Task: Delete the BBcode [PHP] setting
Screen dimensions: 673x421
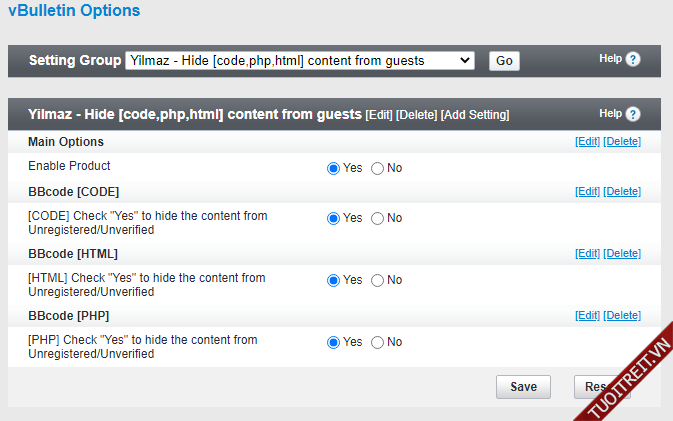Action: [622, 316]
